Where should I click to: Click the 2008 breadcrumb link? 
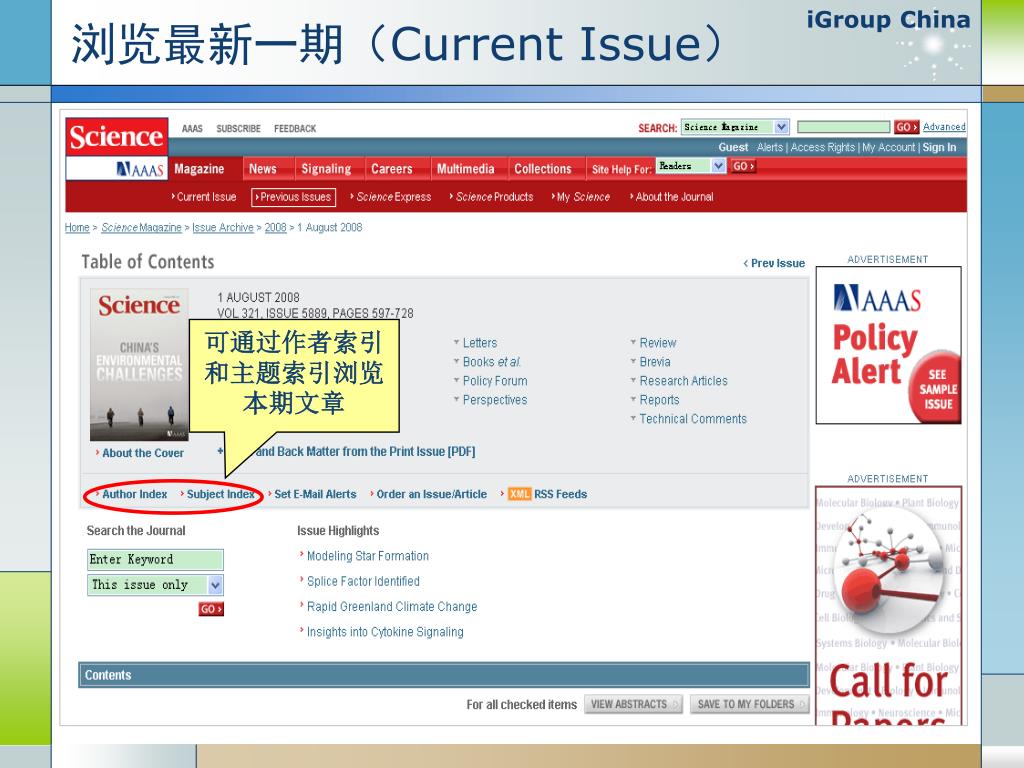point(275,227)
